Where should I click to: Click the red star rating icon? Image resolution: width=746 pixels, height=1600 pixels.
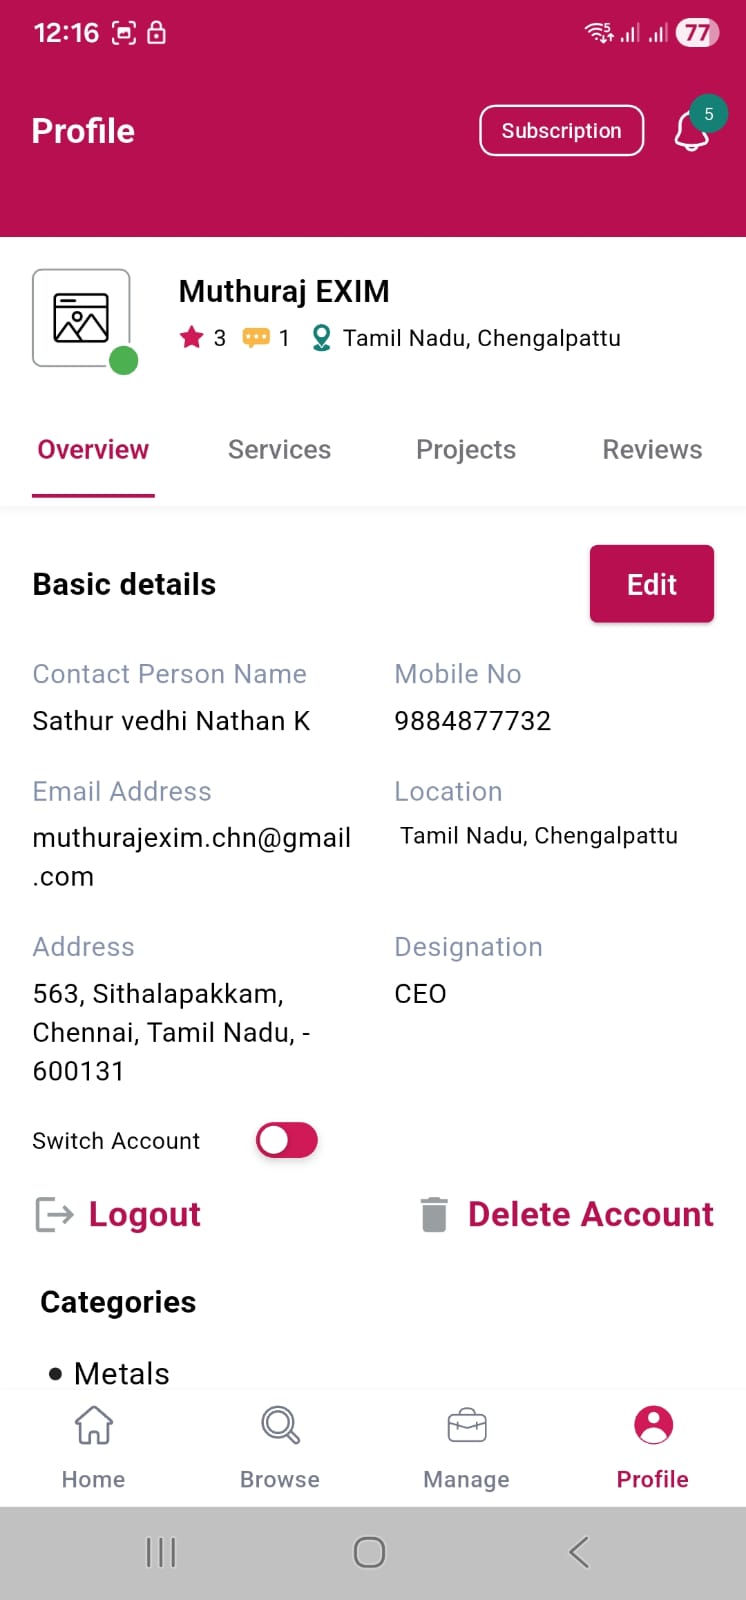click(191, 338)
